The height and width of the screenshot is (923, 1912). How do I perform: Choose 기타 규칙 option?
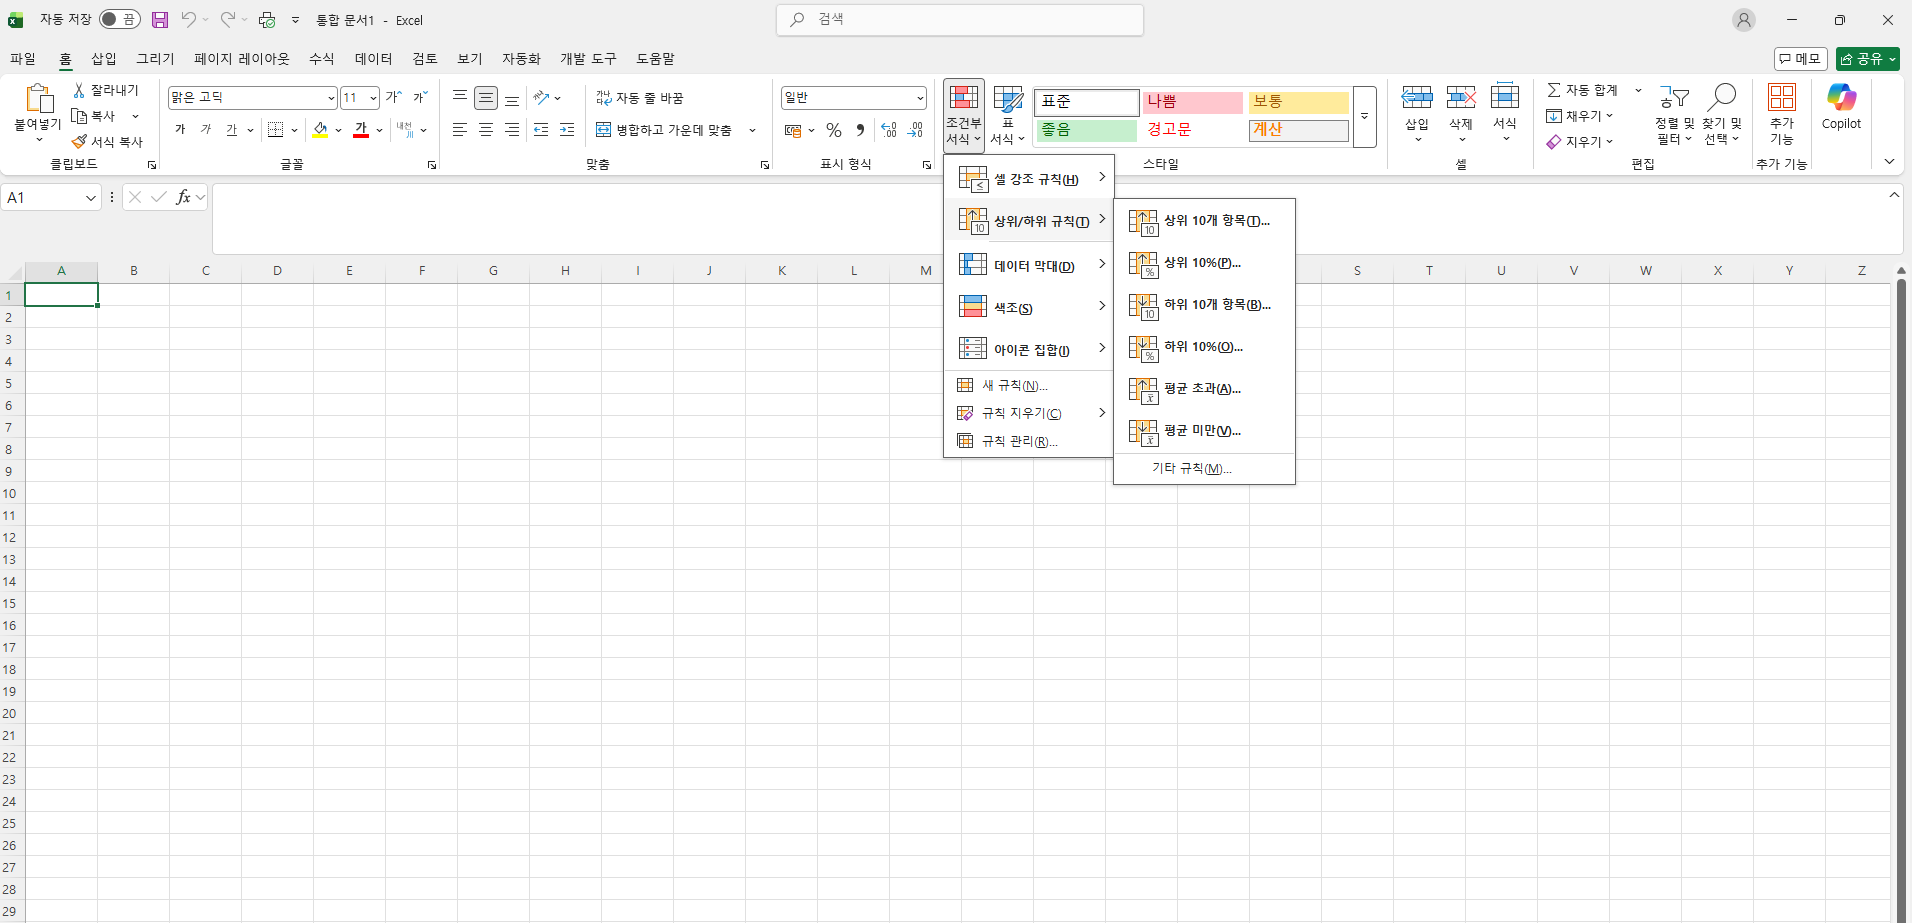(x=1204, y=468)
